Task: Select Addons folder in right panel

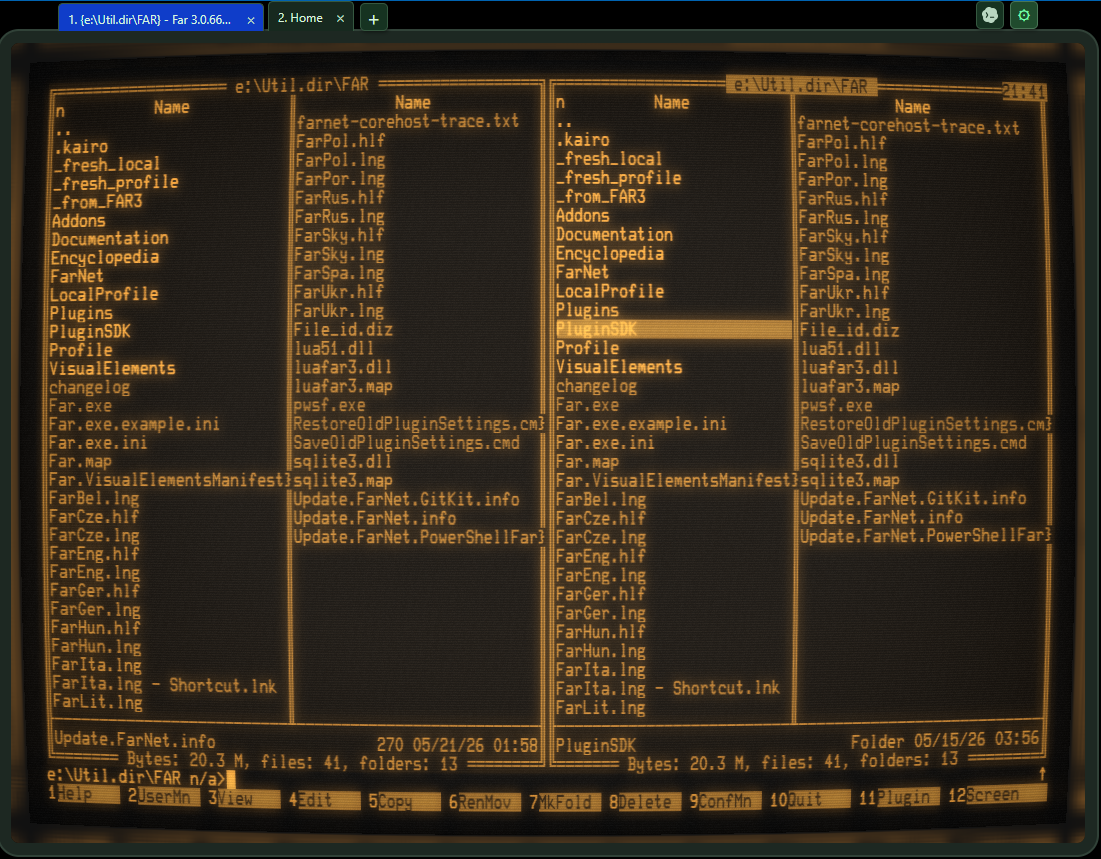Action: point(582,216)
